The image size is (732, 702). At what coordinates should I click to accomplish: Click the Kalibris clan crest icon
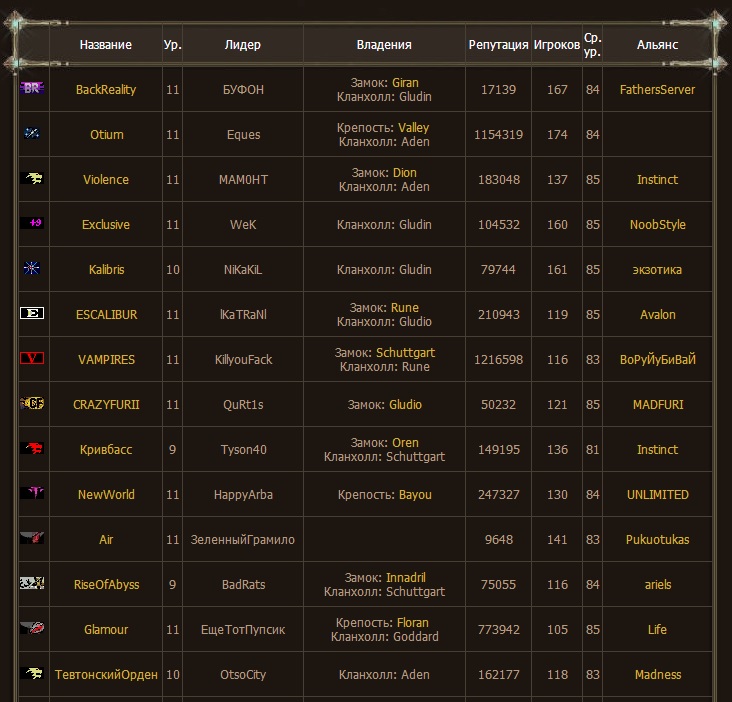click(32, 268)
